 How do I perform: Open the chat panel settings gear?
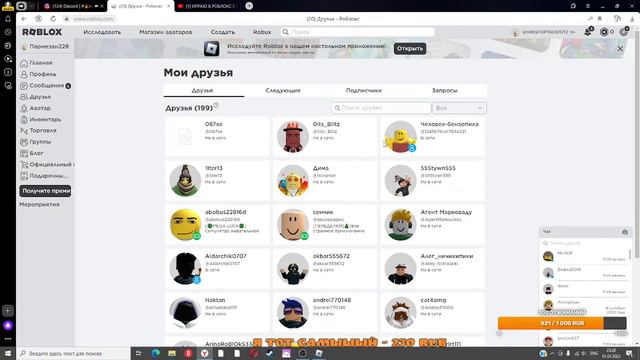pos(624,232)
